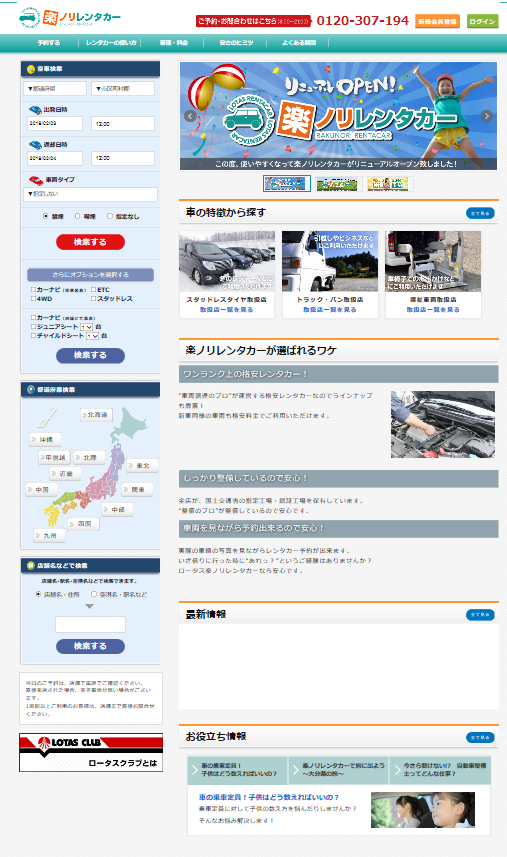Open the チャイルドシート quantity dropdown

click(92, 336)
